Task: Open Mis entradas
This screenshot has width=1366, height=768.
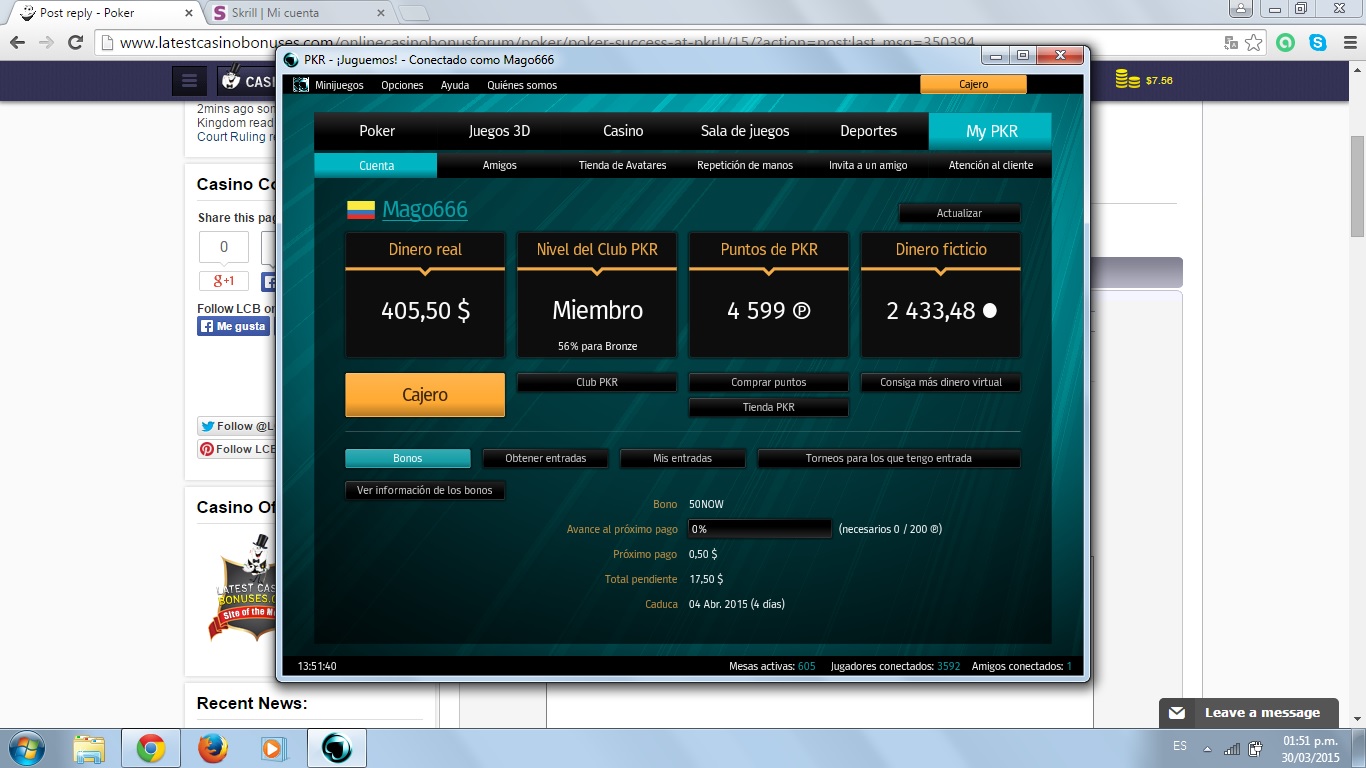Action: click(x=683, y=458)
